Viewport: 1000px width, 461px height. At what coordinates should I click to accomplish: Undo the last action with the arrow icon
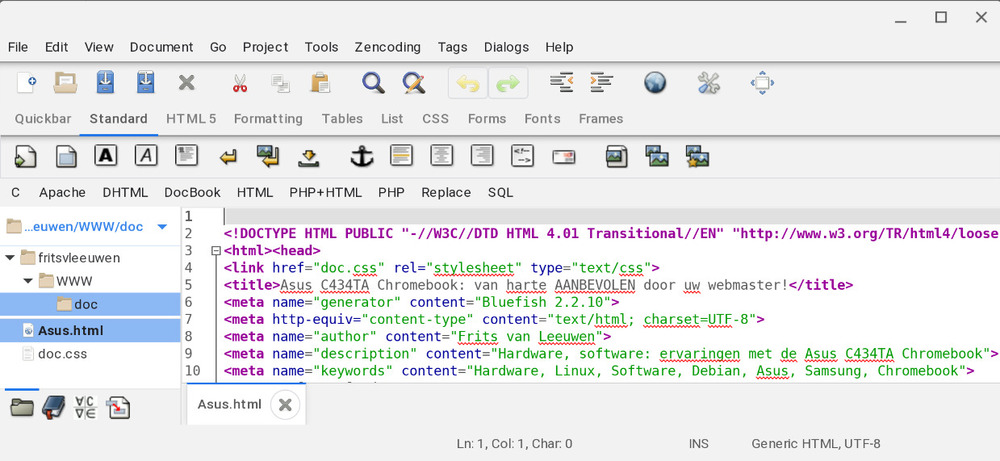pyautogui.click(x=468, y=83)
